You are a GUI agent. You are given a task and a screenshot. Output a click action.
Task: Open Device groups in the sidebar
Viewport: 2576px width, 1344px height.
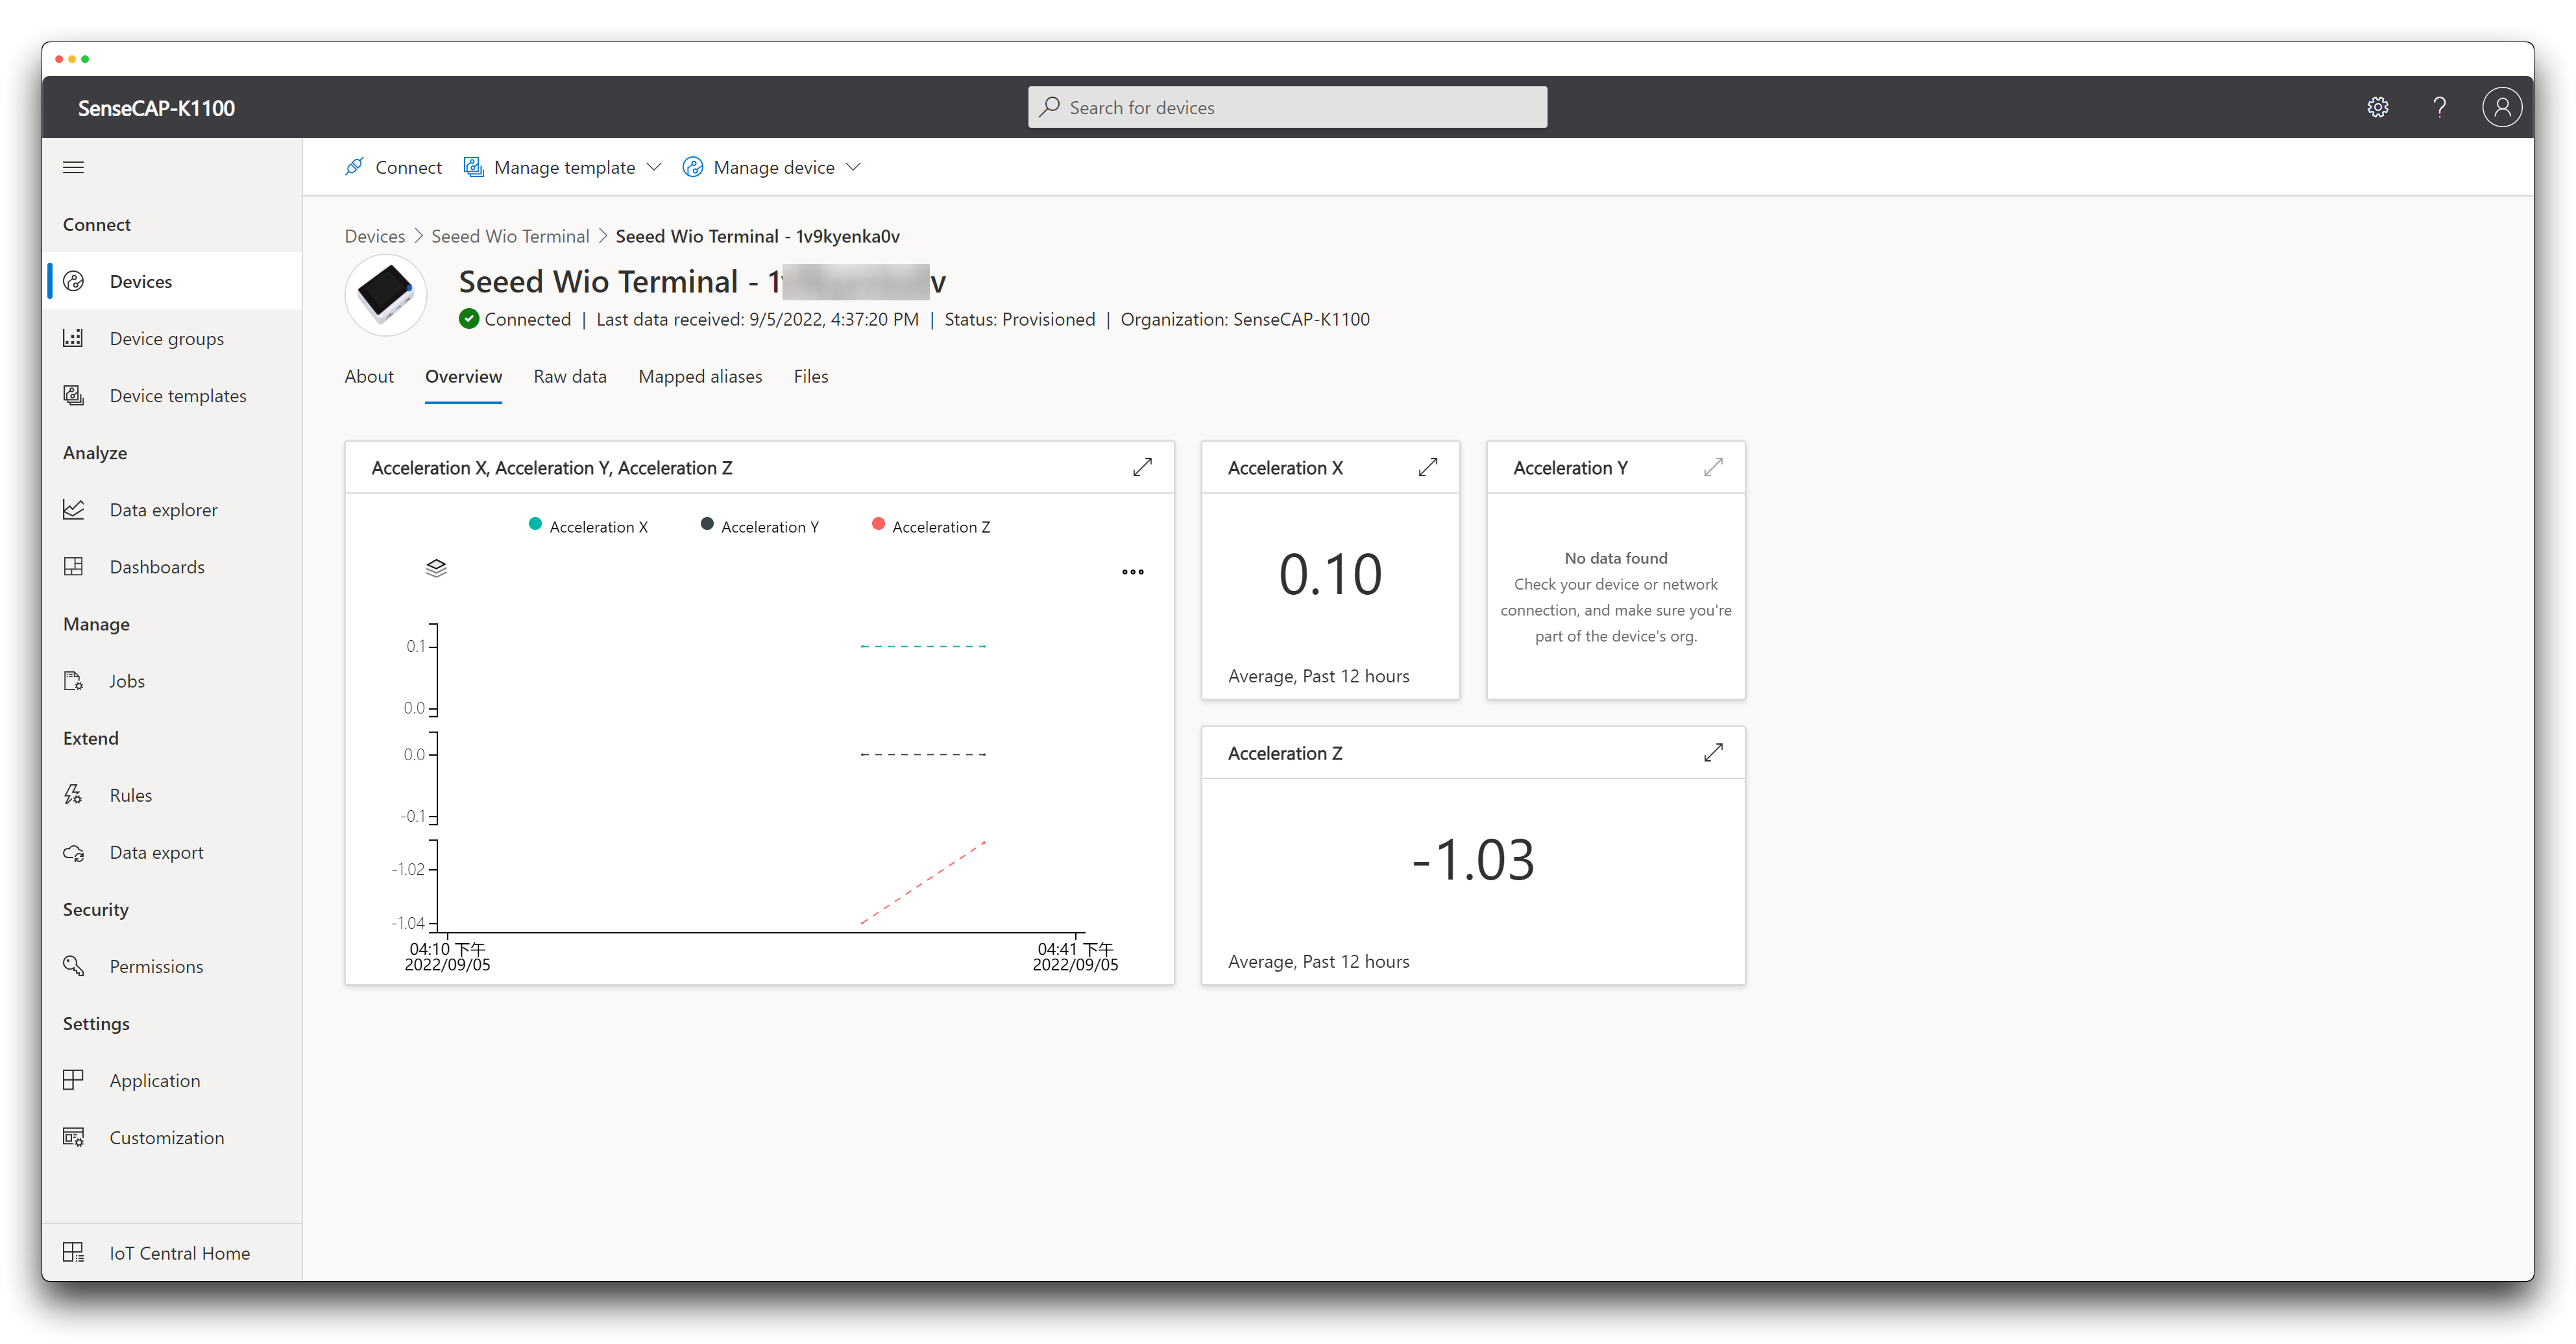coord(173,338)
